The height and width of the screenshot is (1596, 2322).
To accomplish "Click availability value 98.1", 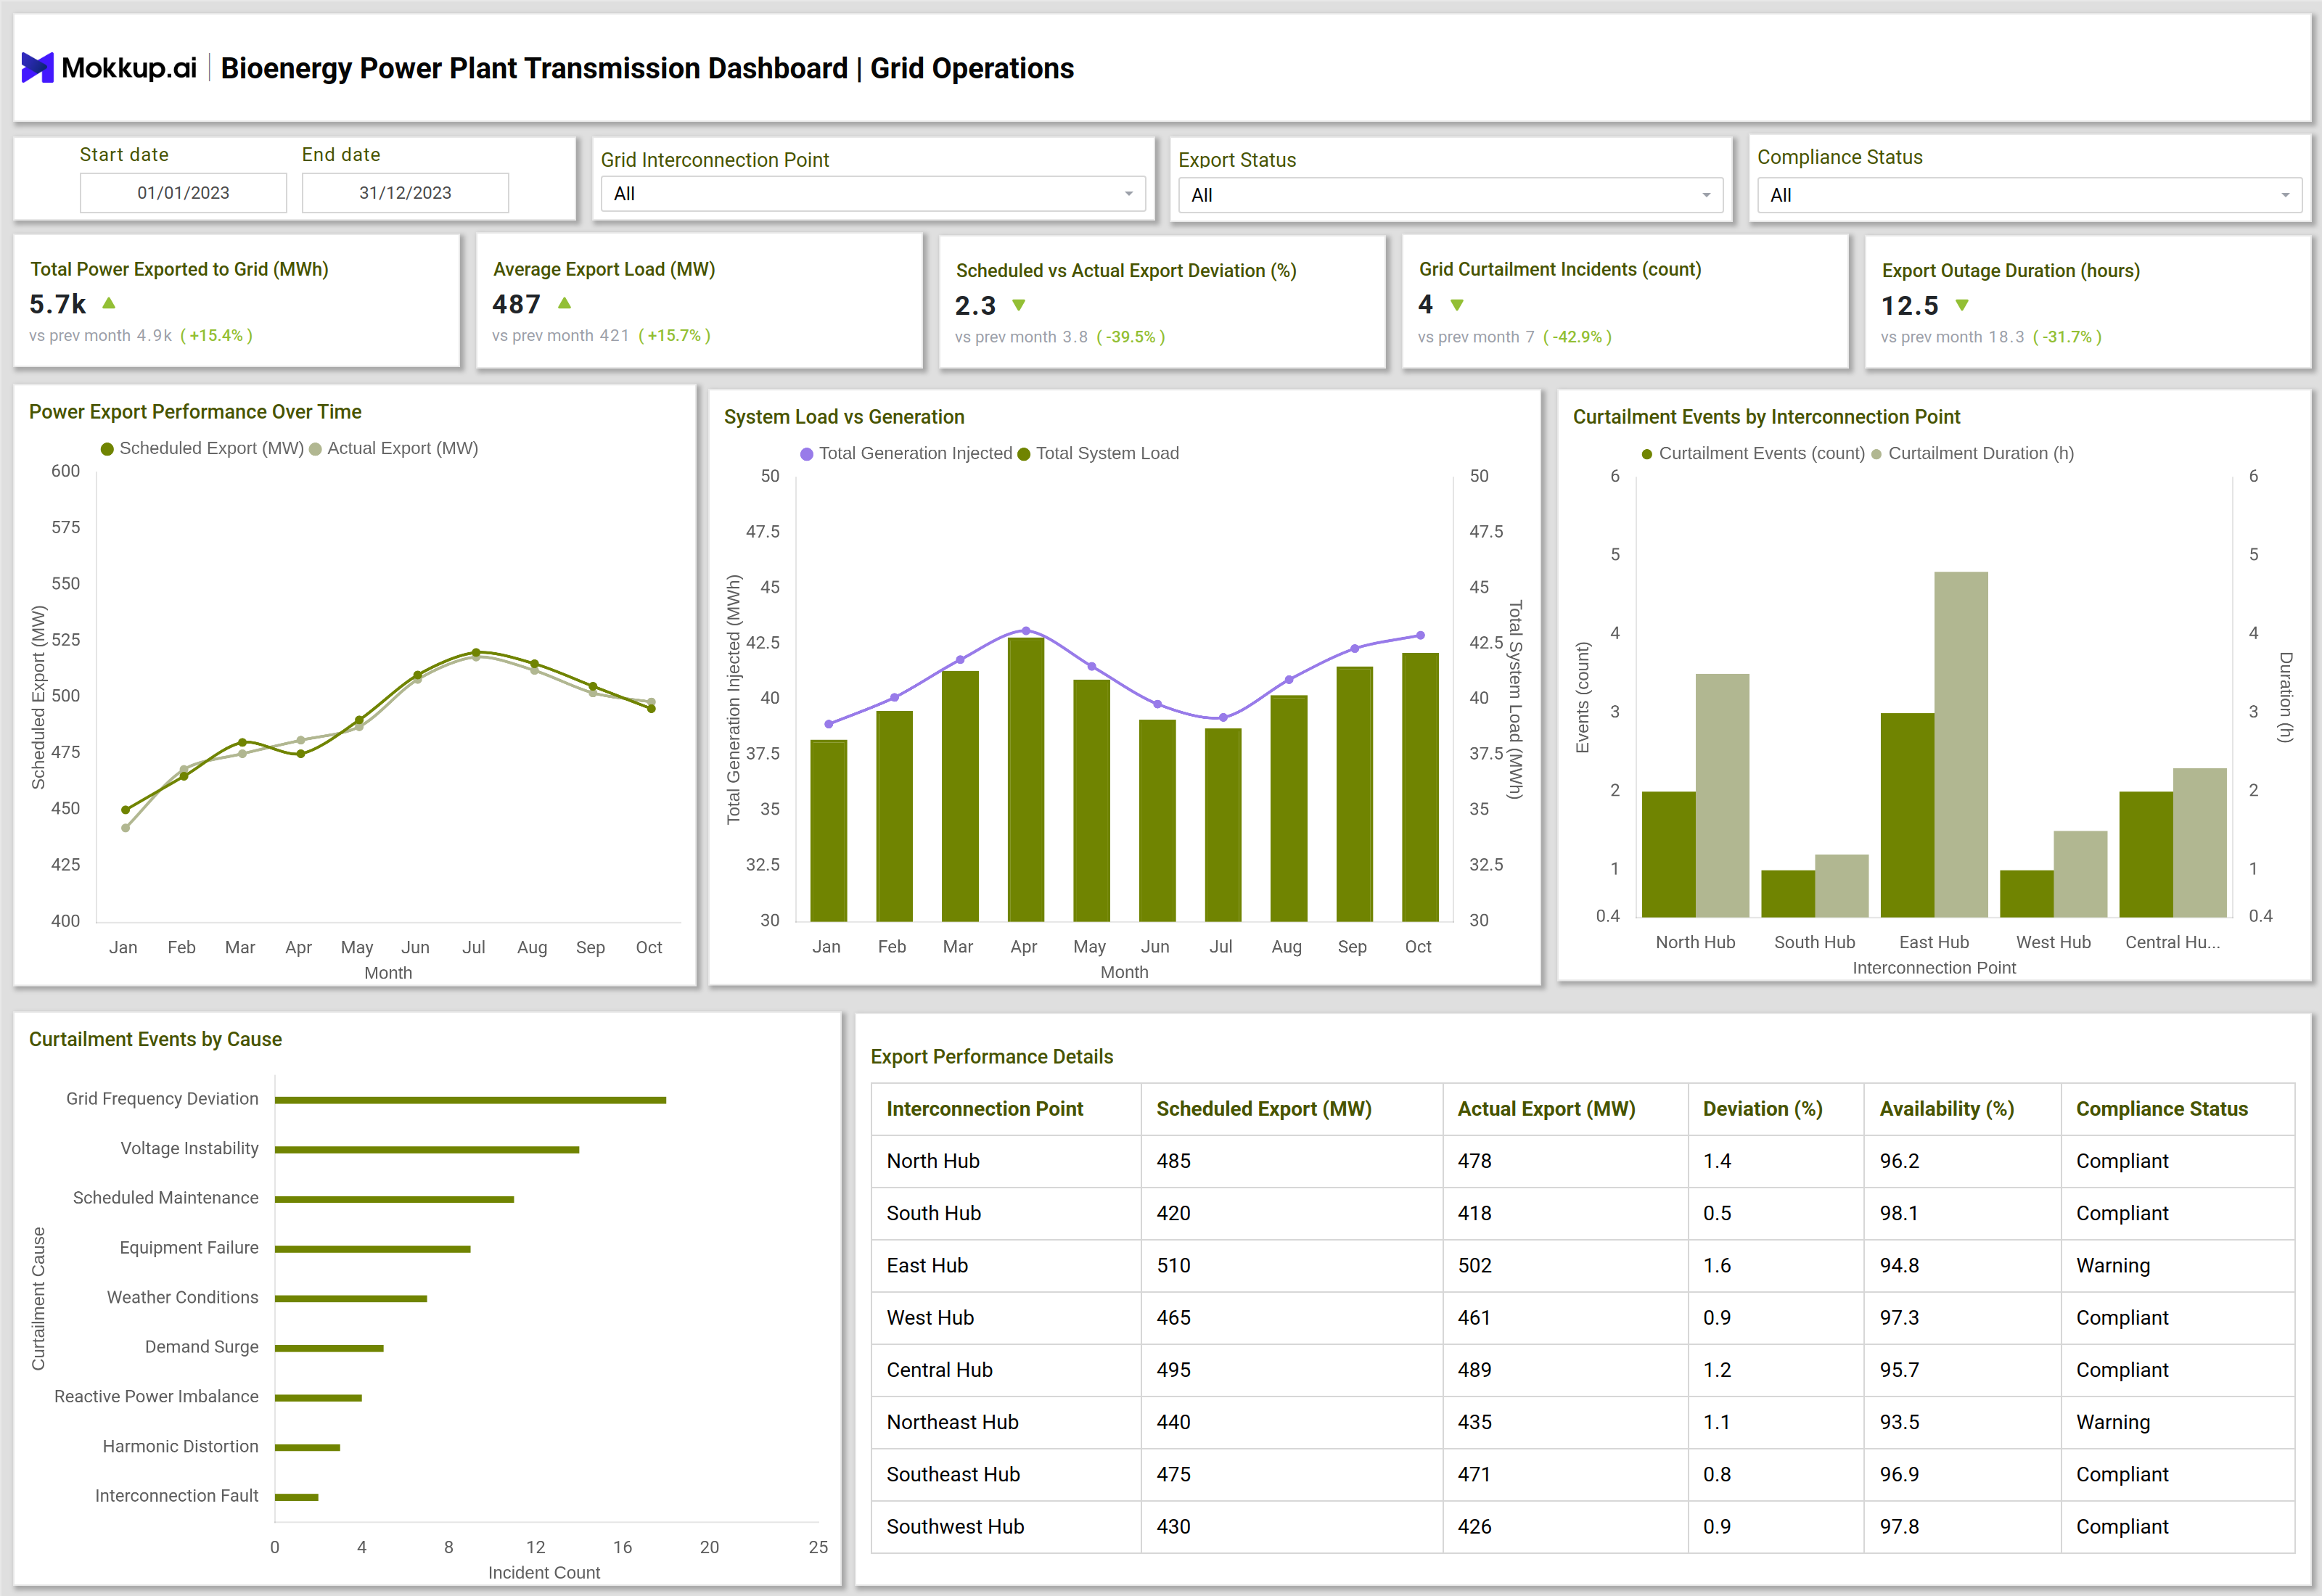I will [x=1899, y=1213].
